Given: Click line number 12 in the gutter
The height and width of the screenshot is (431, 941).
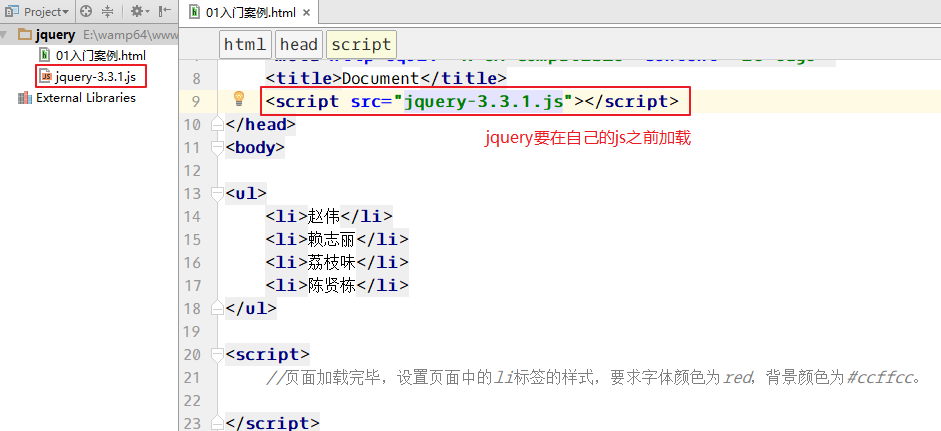Looking at the screenshot, I should click(192, 171).
